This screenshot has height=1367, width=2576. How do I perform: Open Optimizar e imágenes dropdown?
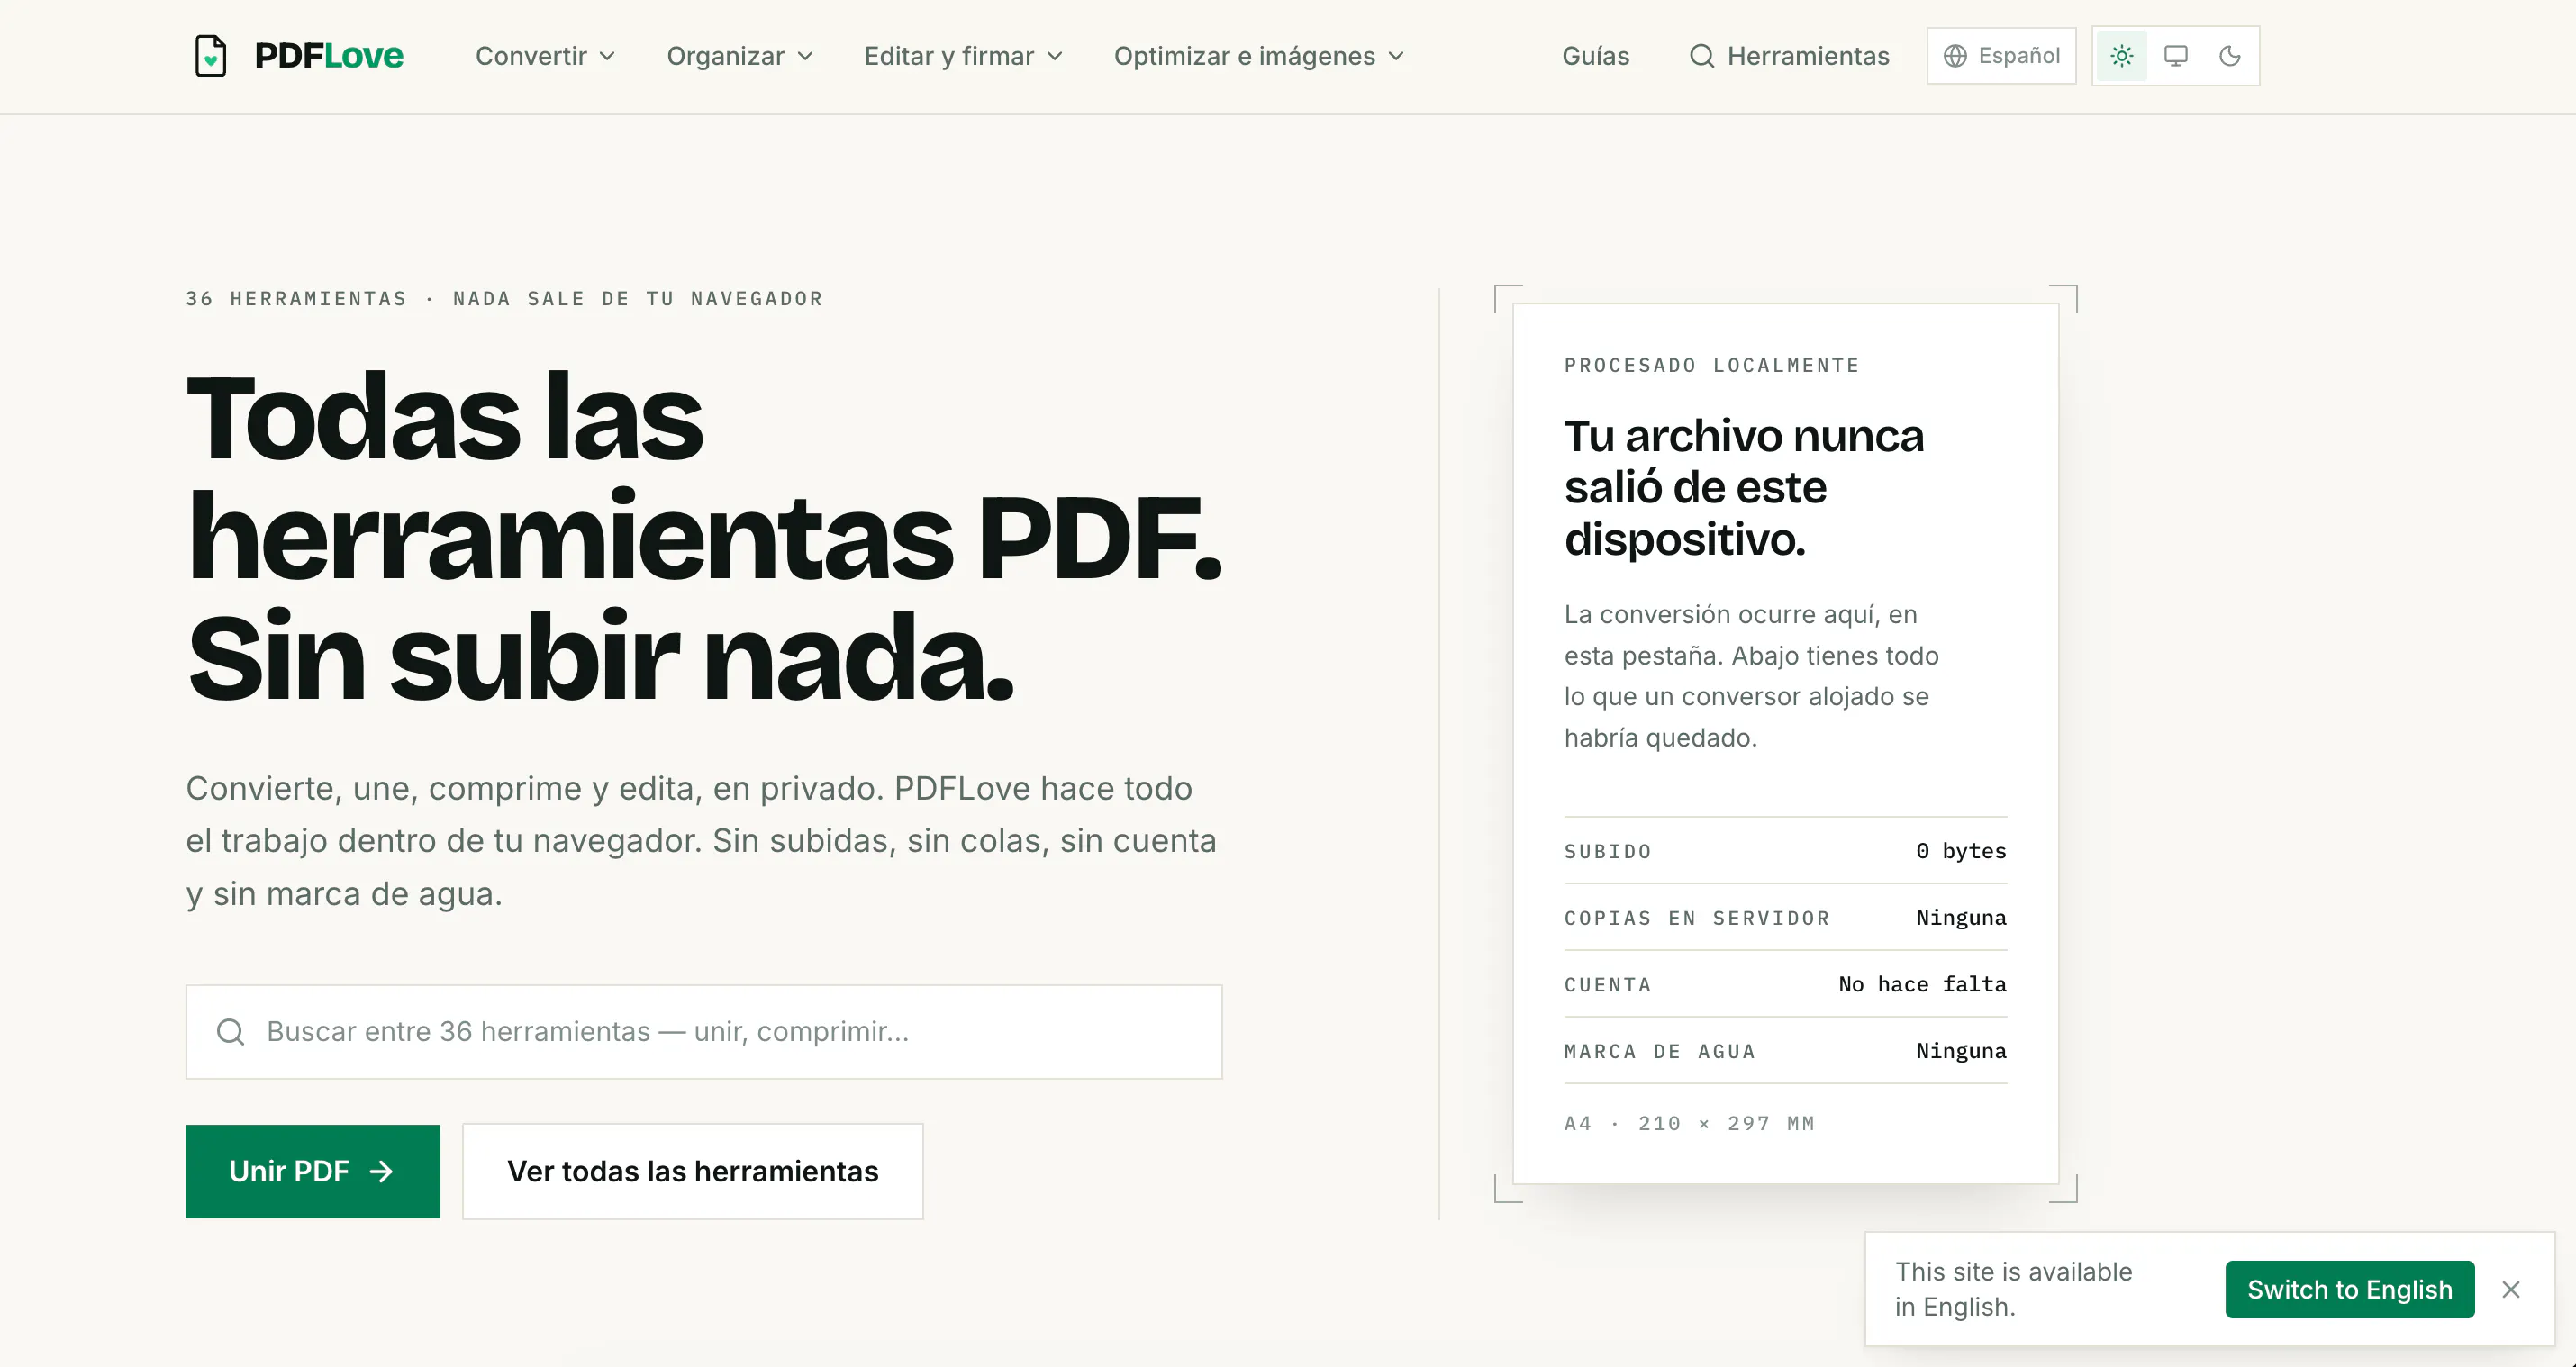(x=1259, y=56)
